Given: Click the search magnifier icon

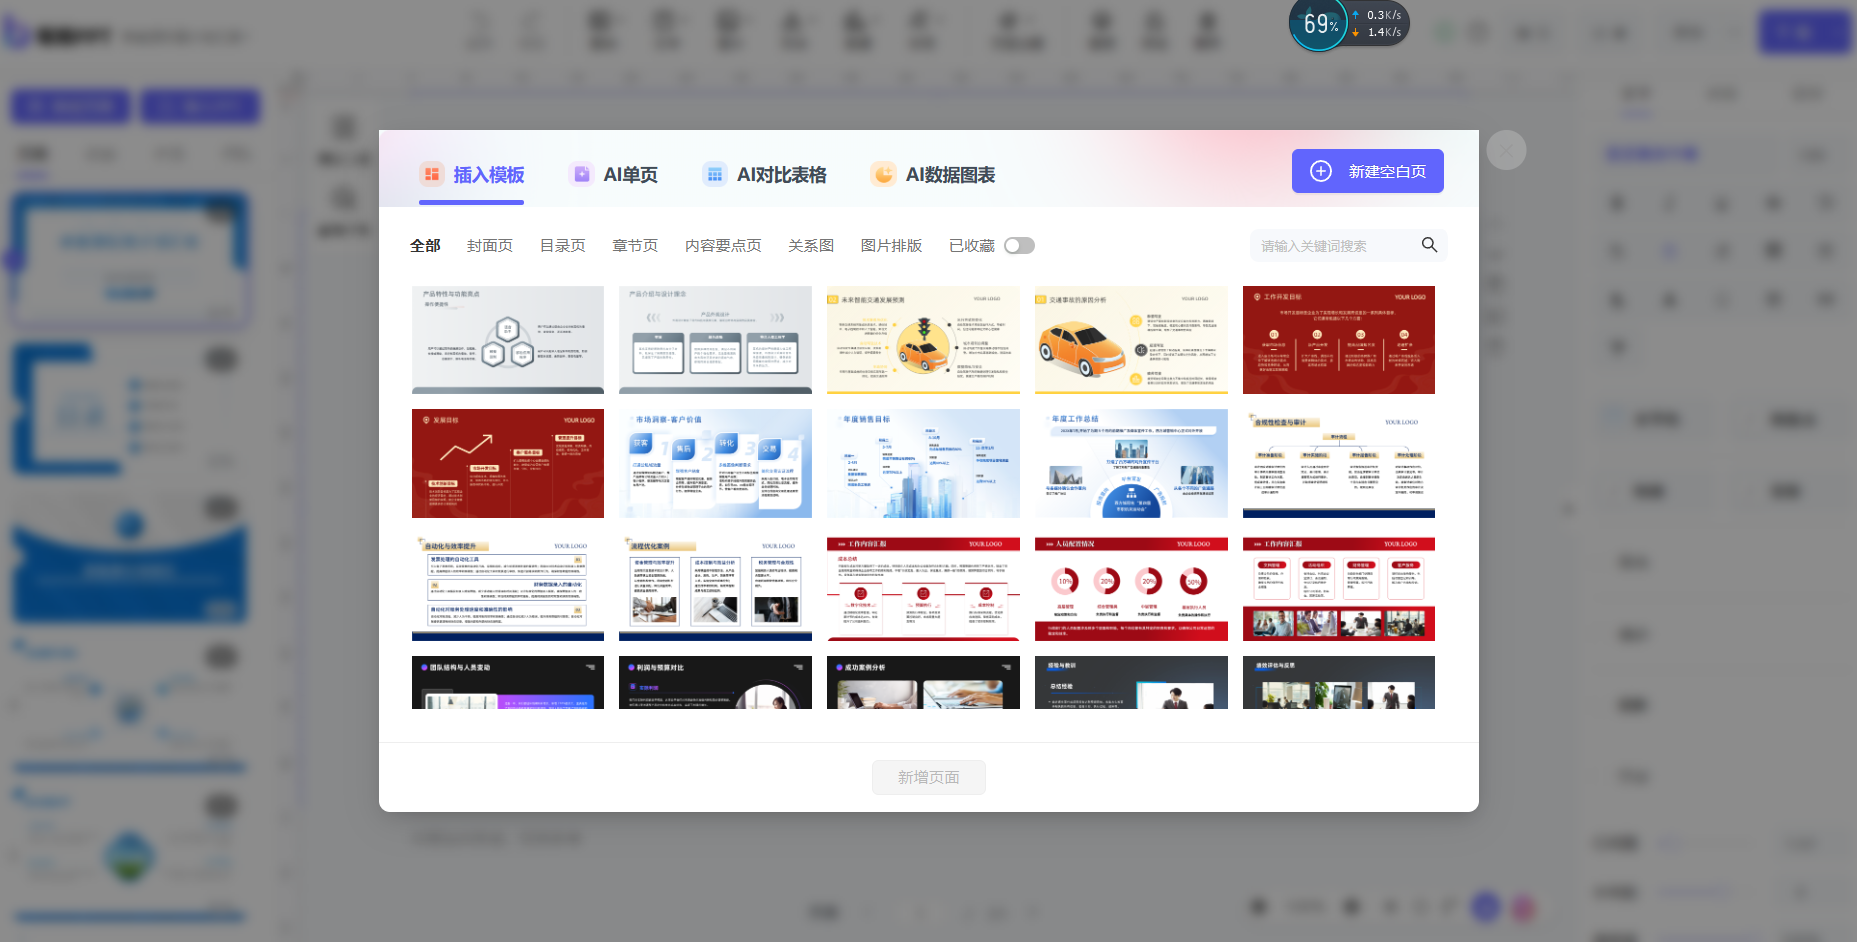Looking at the screenshot, I should click(1429, 245).
